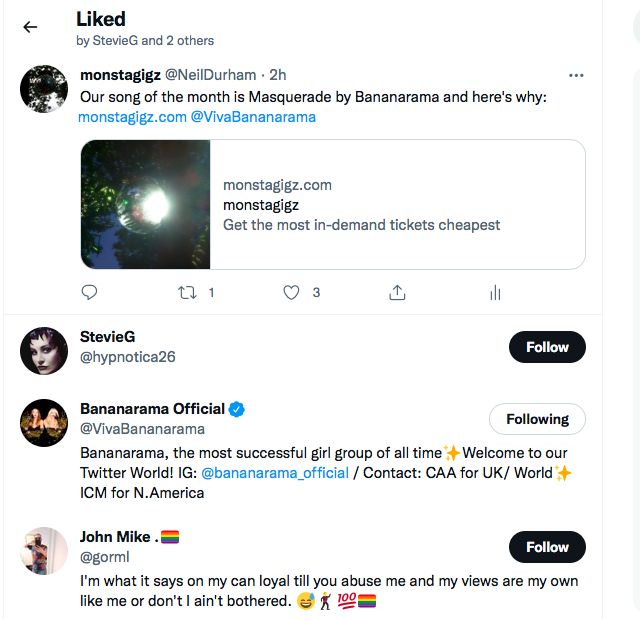Image resolution: width=640 pixels, height=619 pixels.
Task: Click the back arrow icon
Action: point(30,27)
